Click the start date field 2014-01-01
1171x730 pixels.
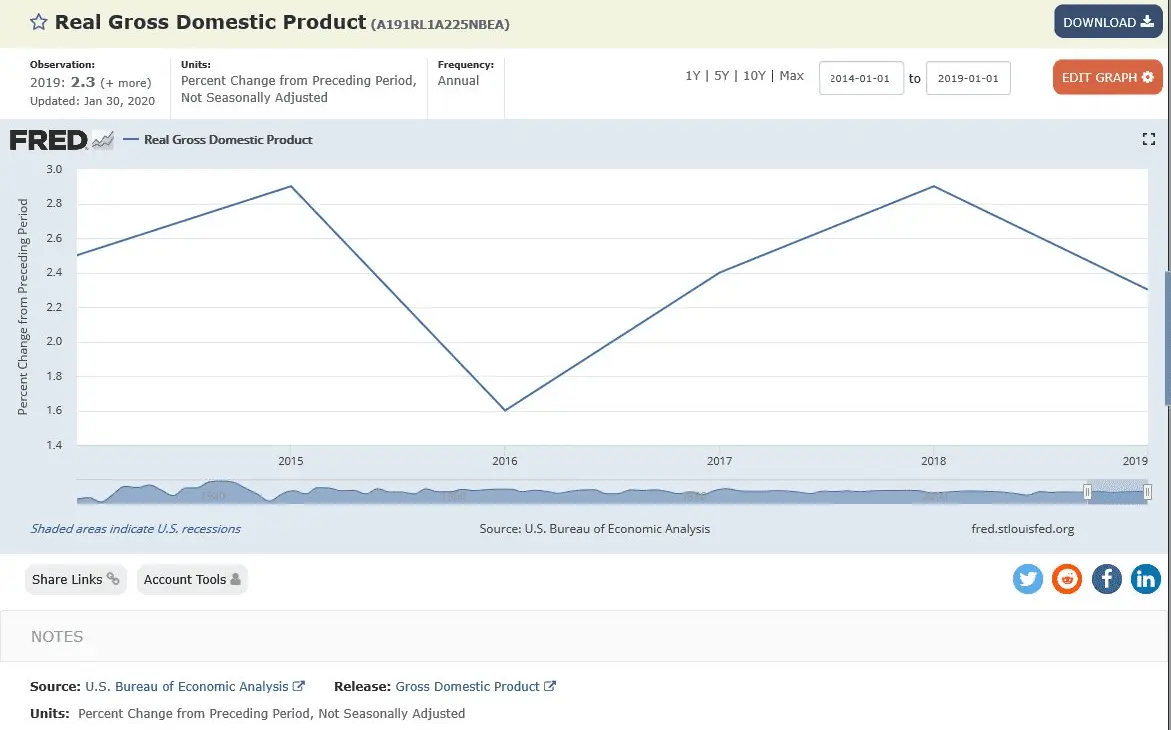[x=861, y=78]
